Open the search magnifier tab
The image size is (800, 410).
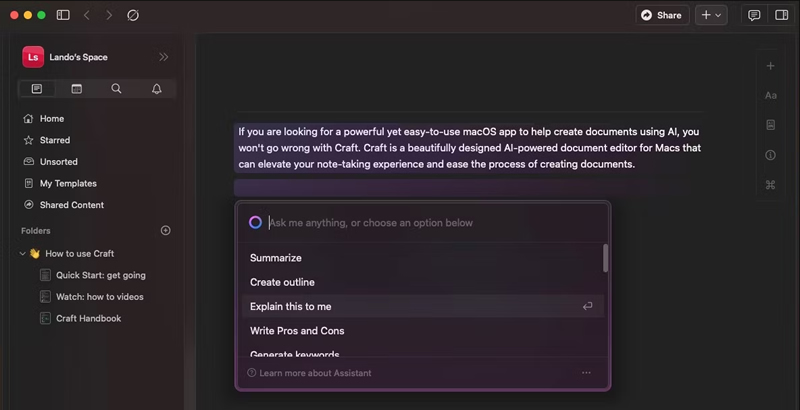[116, 89]
